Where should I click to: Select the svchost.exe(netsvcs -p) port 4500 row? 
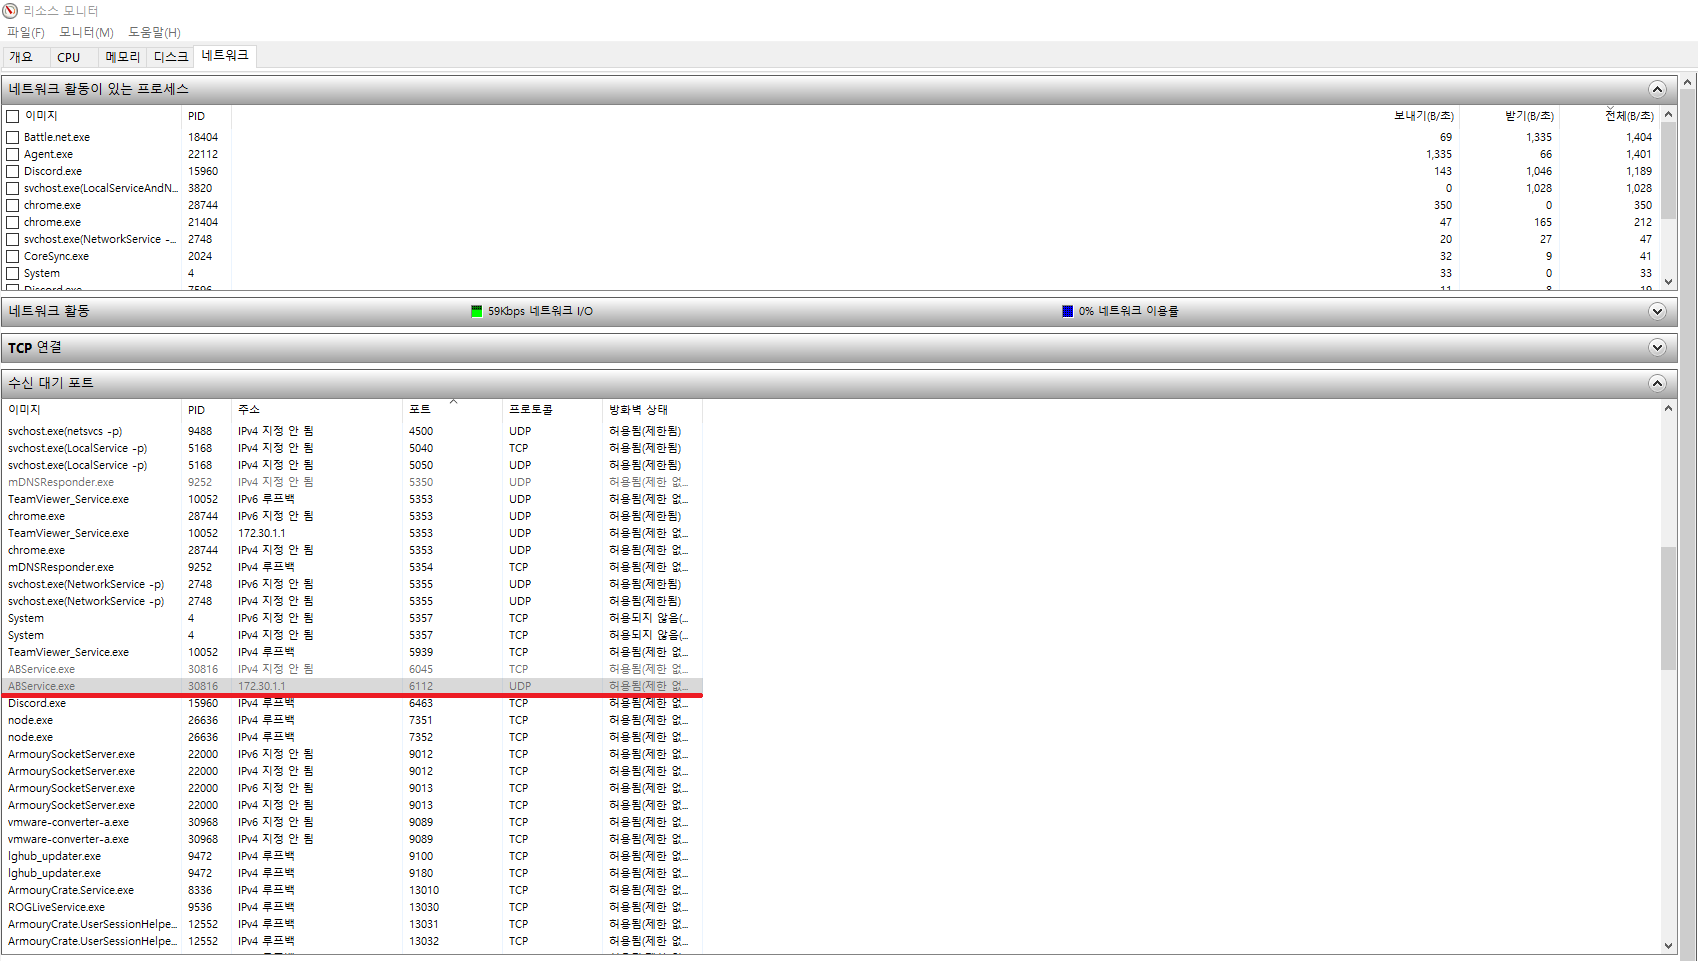coord(352,431)
